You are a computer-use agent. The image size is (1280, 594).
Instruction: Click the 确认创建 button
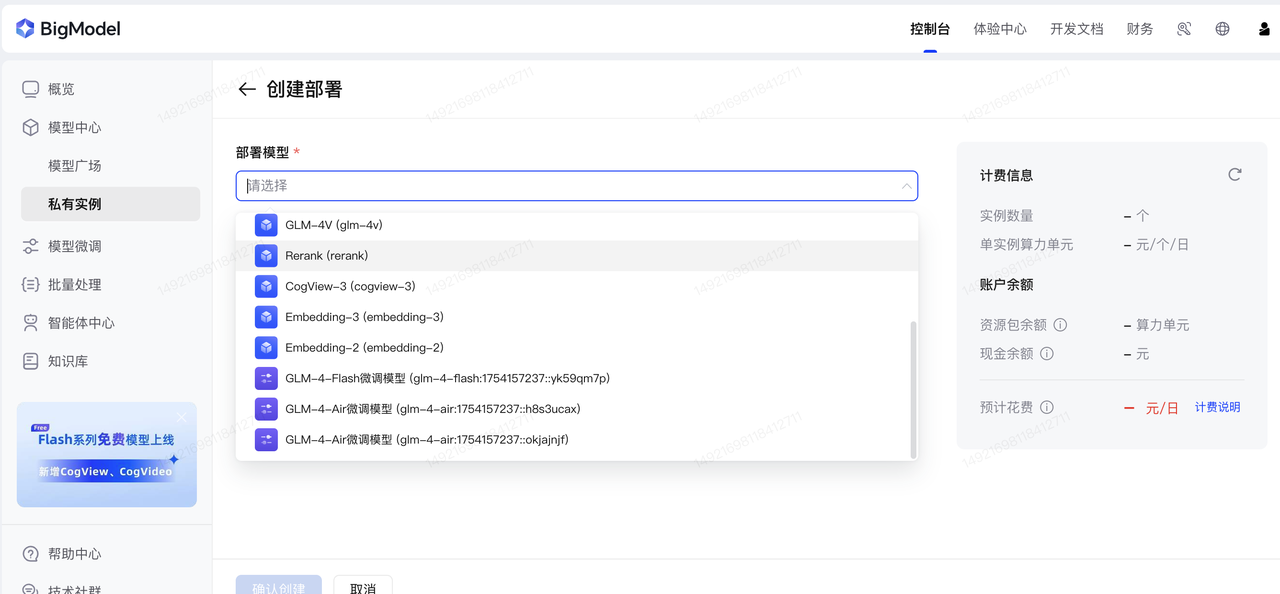click(279, 587)
